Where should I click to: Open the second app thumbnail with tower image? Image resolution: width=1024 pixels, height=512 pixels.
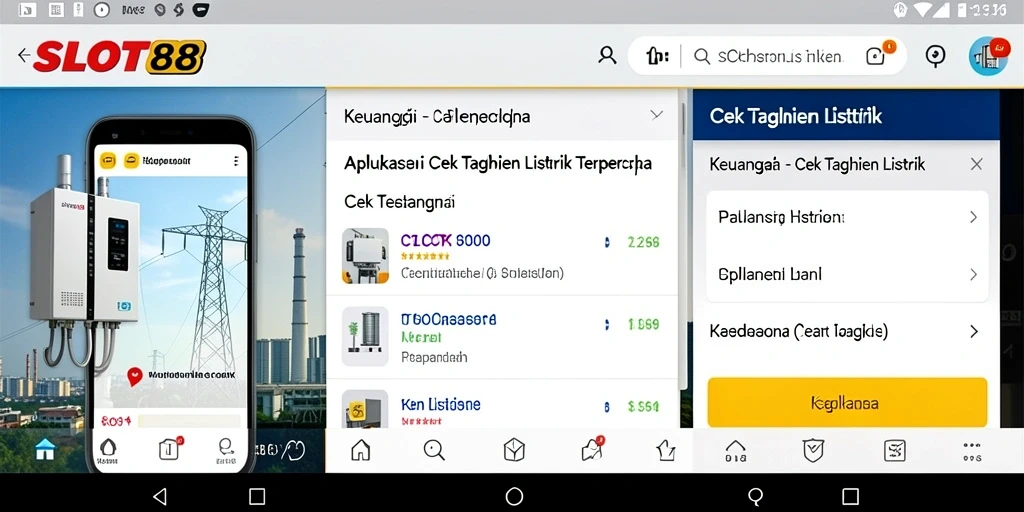[x=365, y=337]
